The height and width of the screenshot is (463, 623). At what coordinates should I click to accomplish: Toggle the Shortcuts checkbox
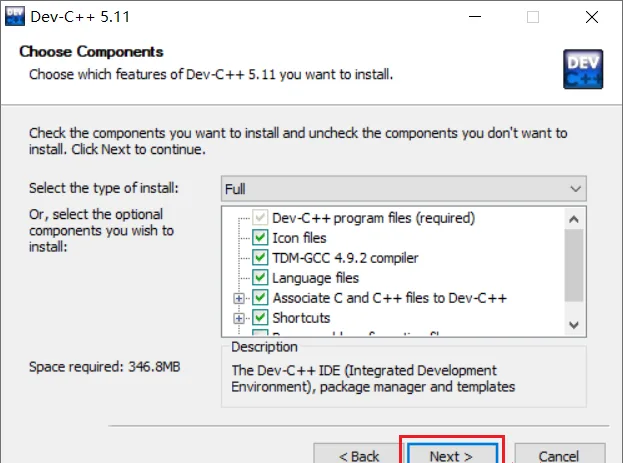[260, 318]
